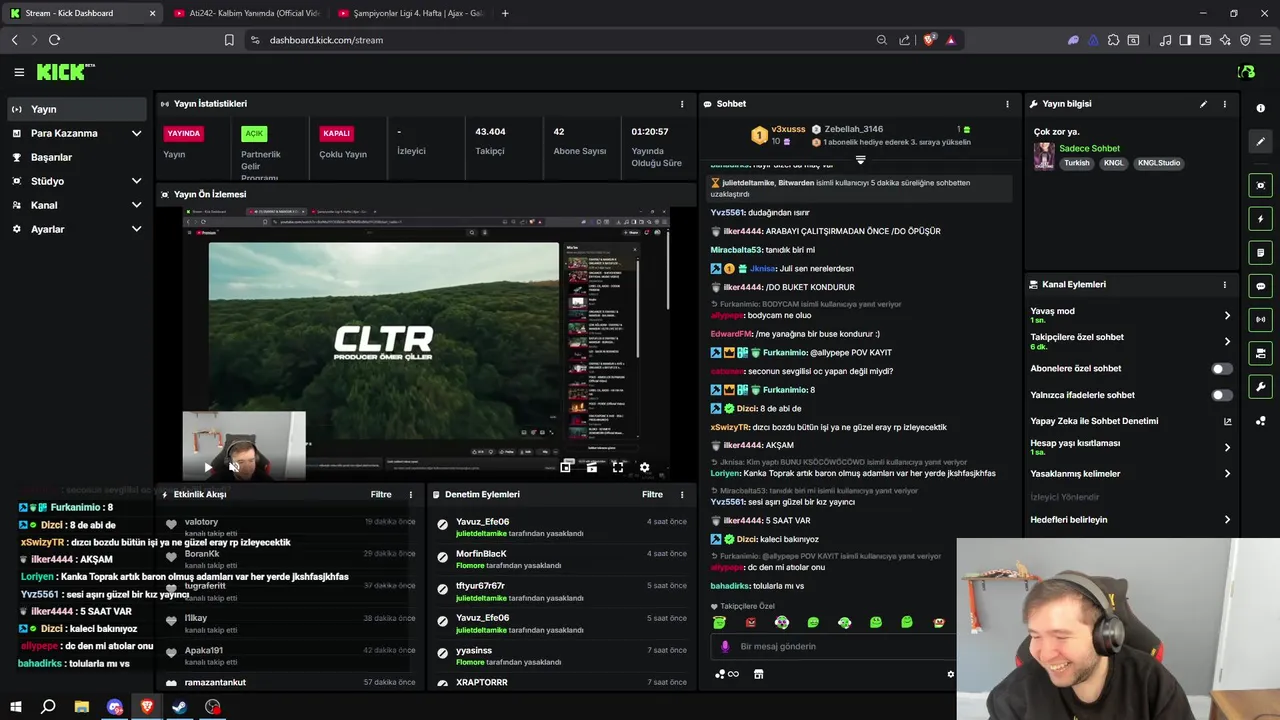The height and width of the screenshot is (720, 1280).
Task: Open Takipçilere özel sohbet options chevron
Action: [x=1227, y=342]
